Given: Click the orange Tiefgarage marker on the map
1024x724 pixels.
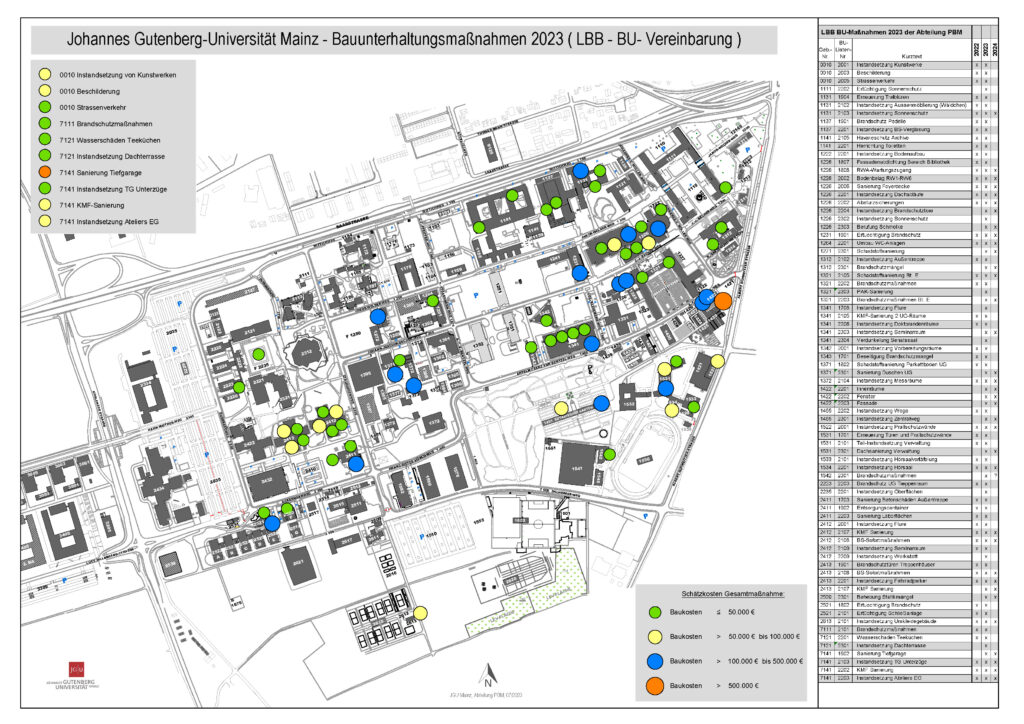Looking at the screenshot, I should click(x=723, y=301).
